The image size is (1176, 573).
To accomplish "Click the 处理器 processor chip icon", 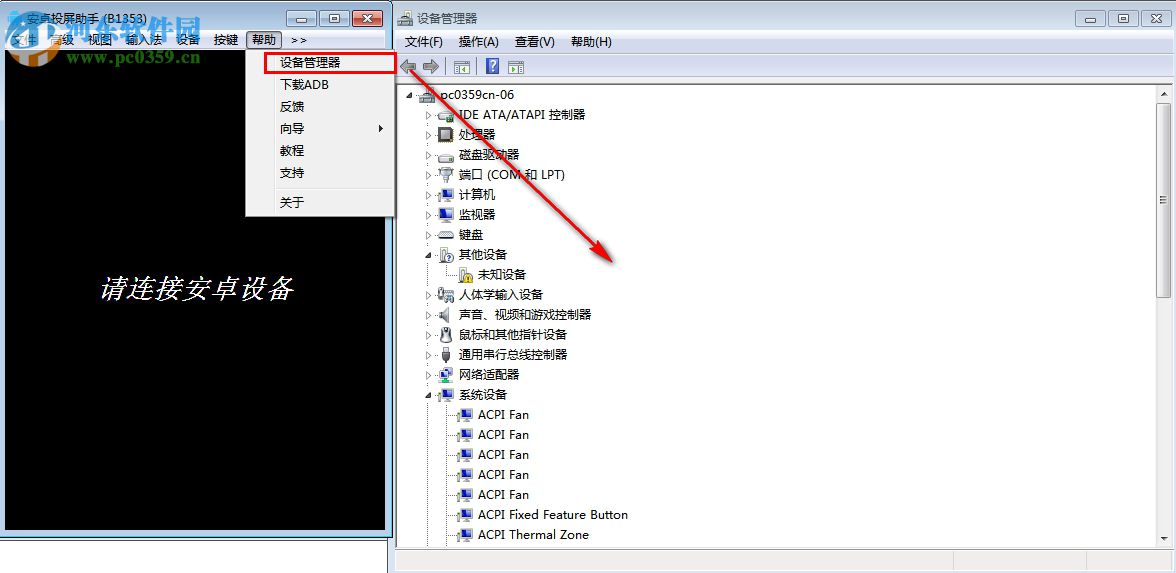I will (446, 135).
